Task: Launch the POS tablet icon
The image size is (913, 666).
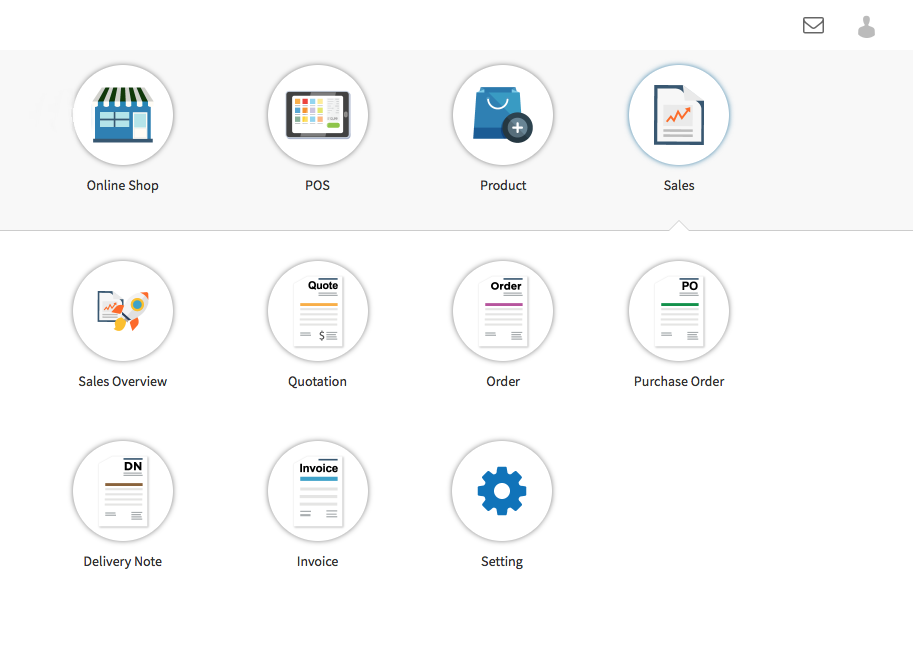Action: 317,115
